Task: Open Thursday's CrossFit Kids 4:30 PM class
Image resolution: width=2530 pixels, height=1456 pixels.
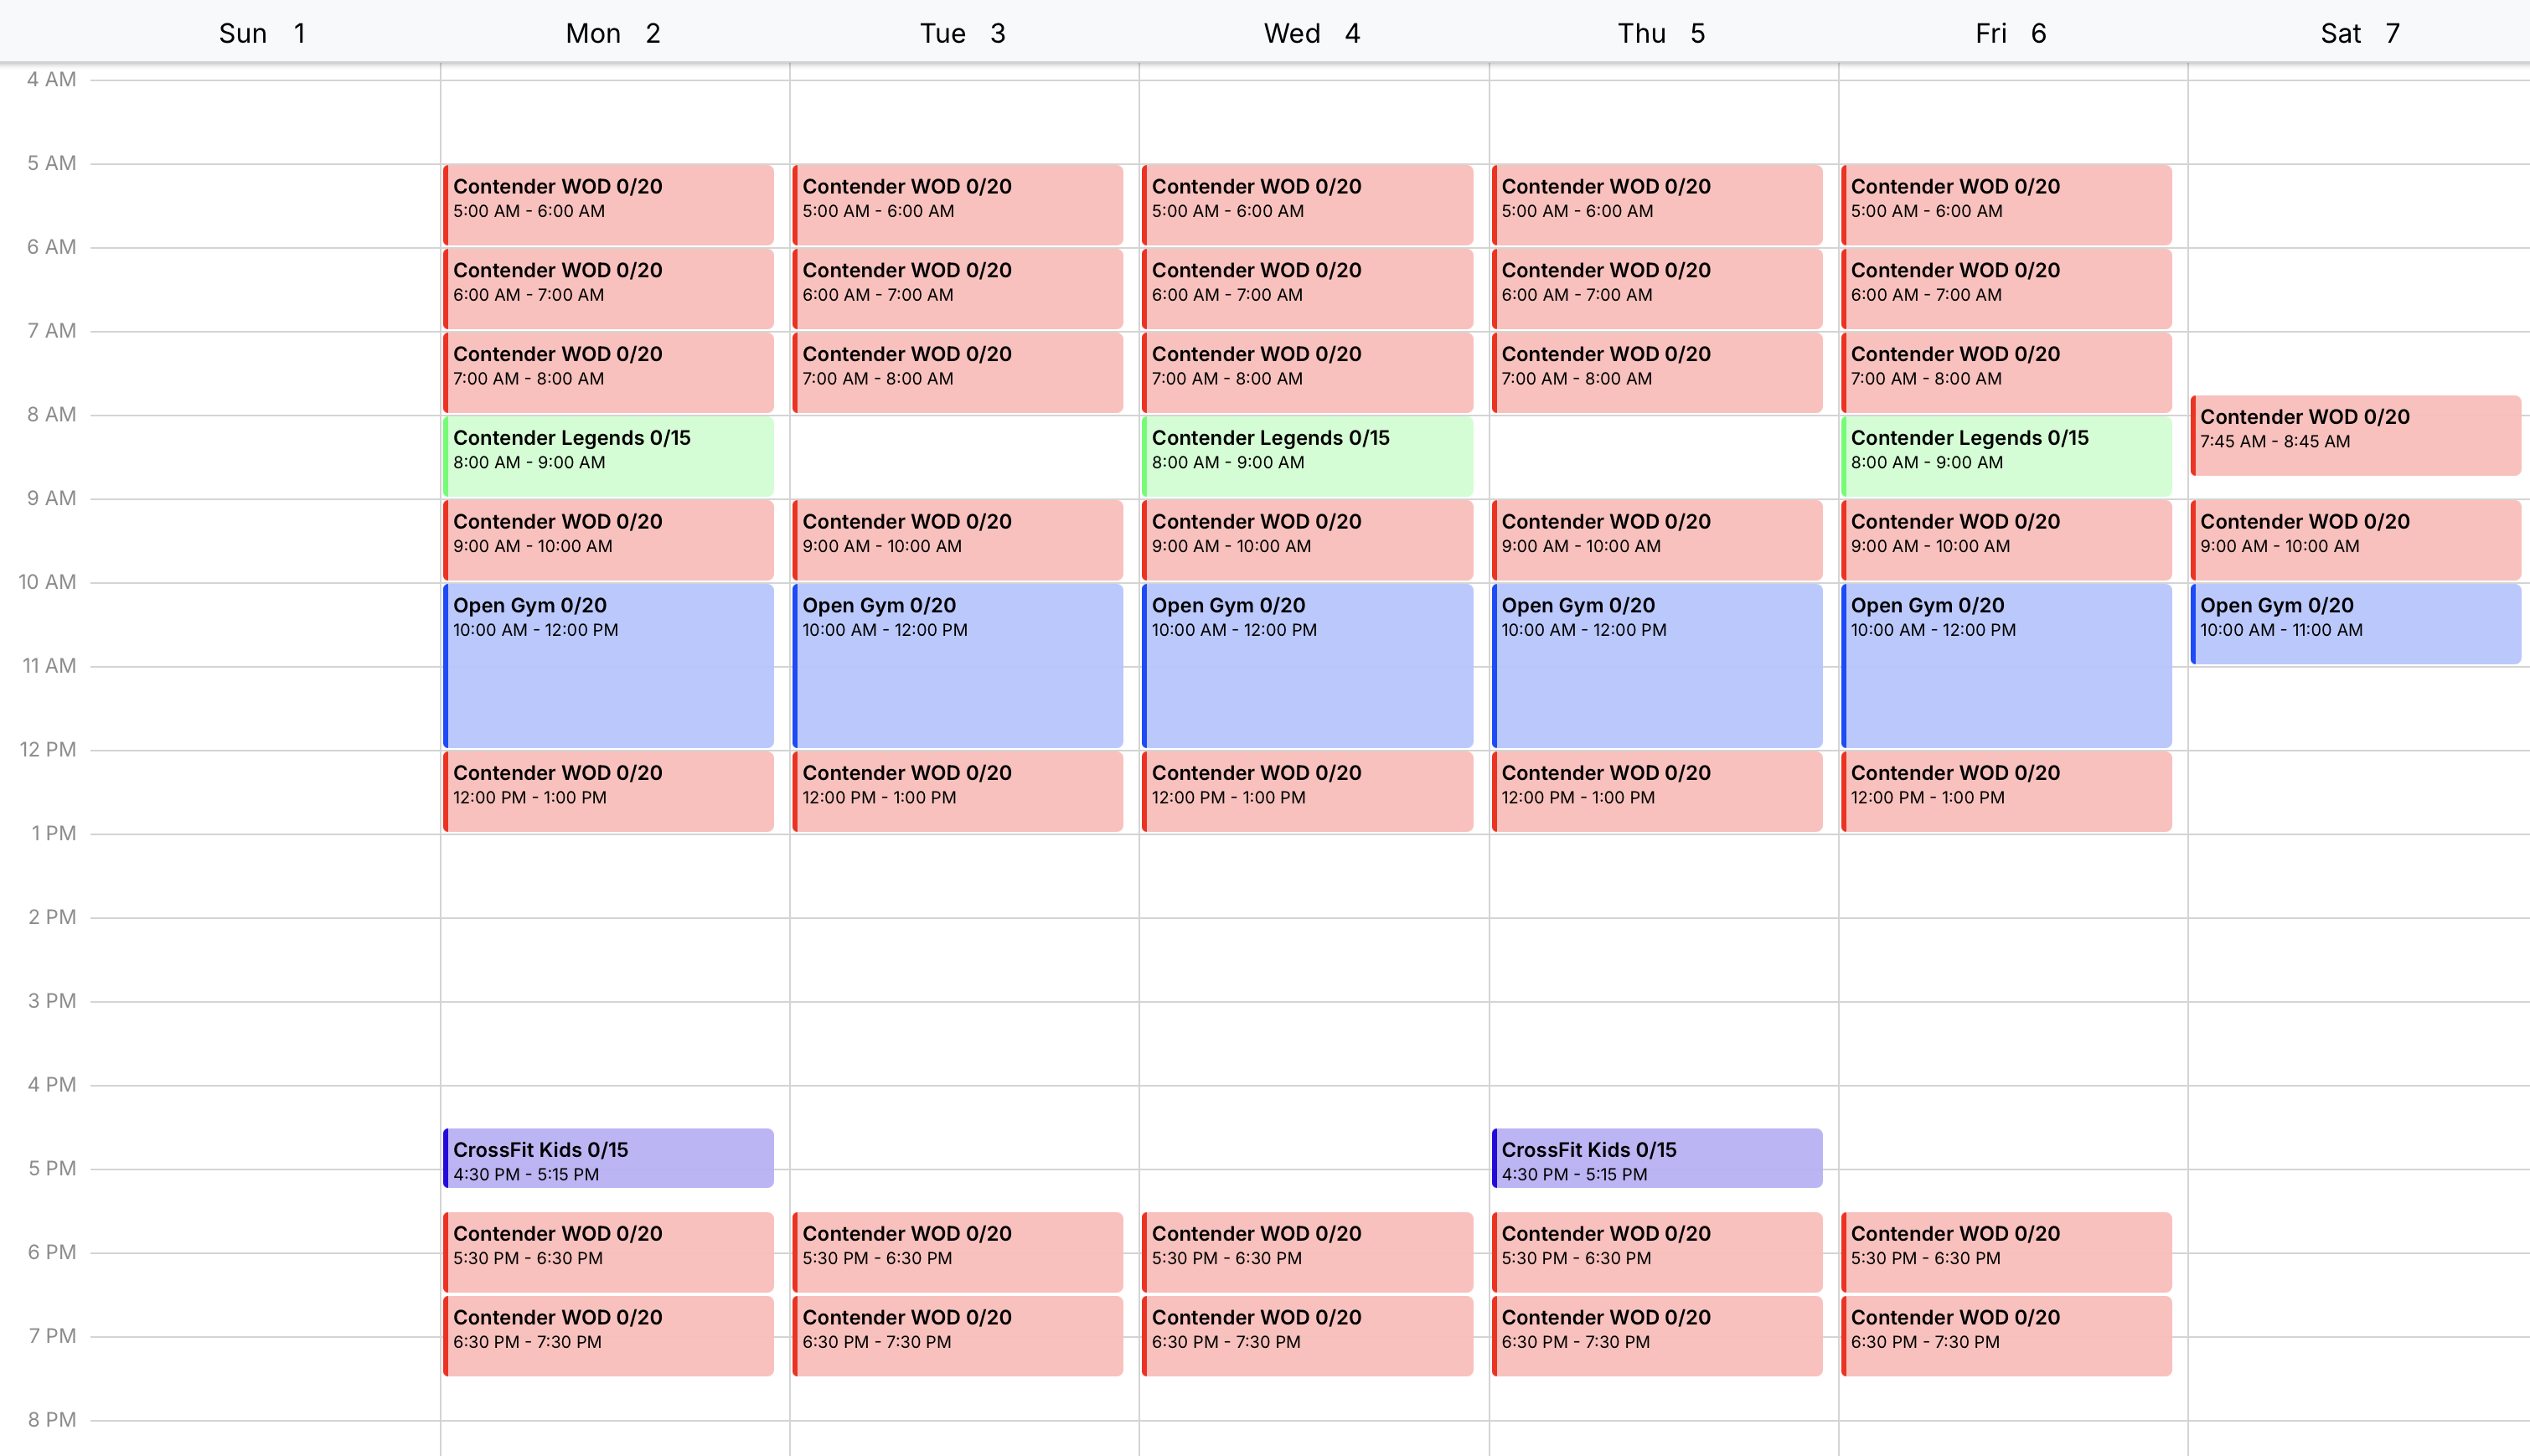Action: [x=1656, y=1158]
